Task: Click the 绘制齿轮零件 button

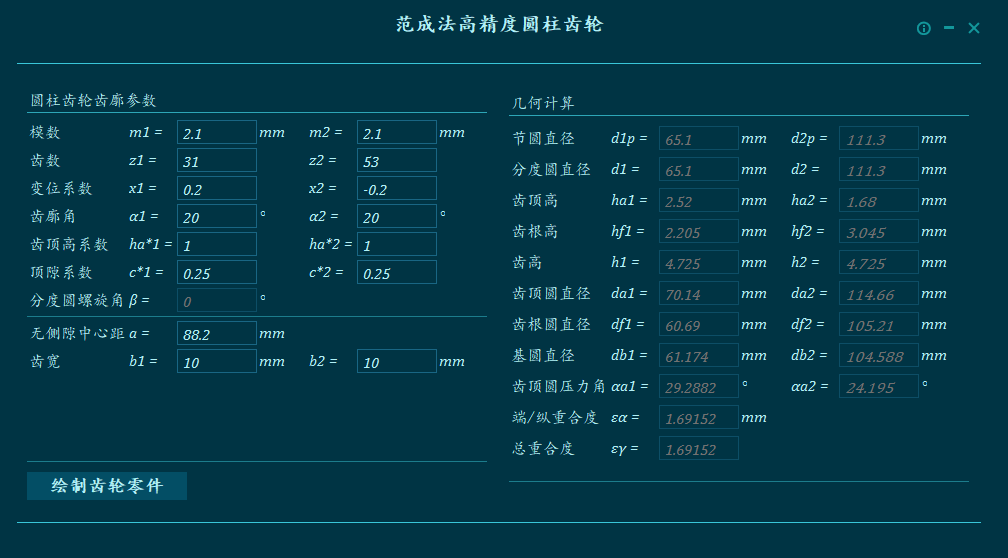Action: point(107,486)
